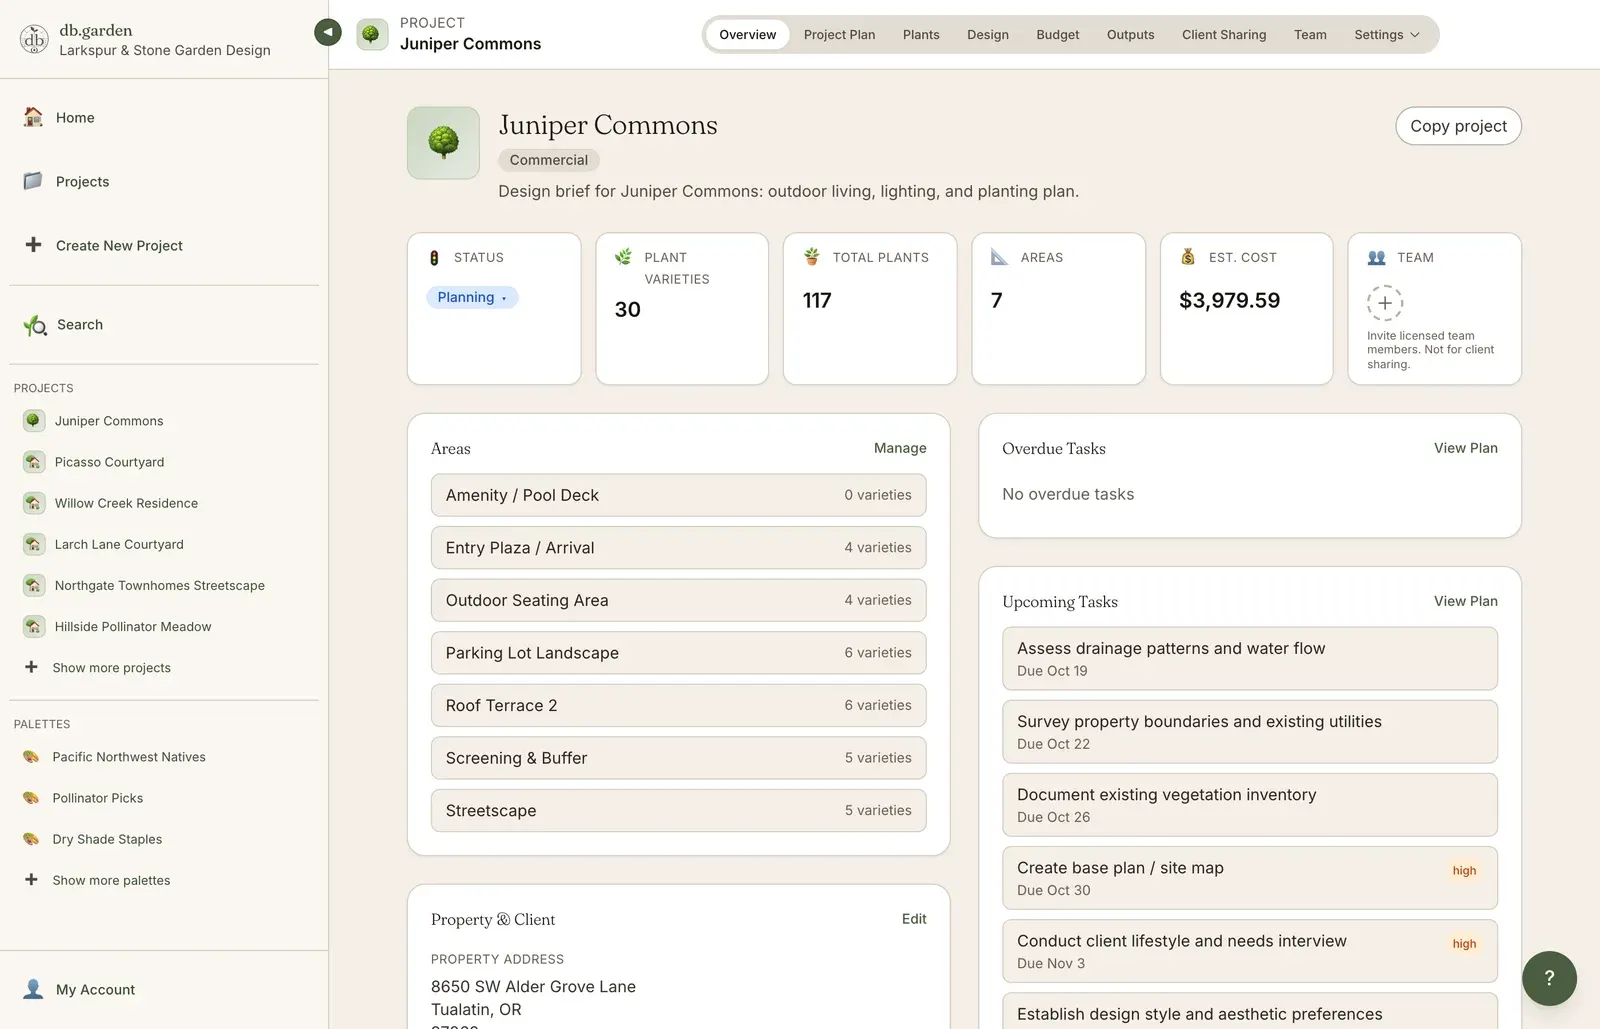The width and height of the screenshot is (1600, 1029).
Task: Click the Copy project button
Action: pyautogui.click(x=1458, y=126)
